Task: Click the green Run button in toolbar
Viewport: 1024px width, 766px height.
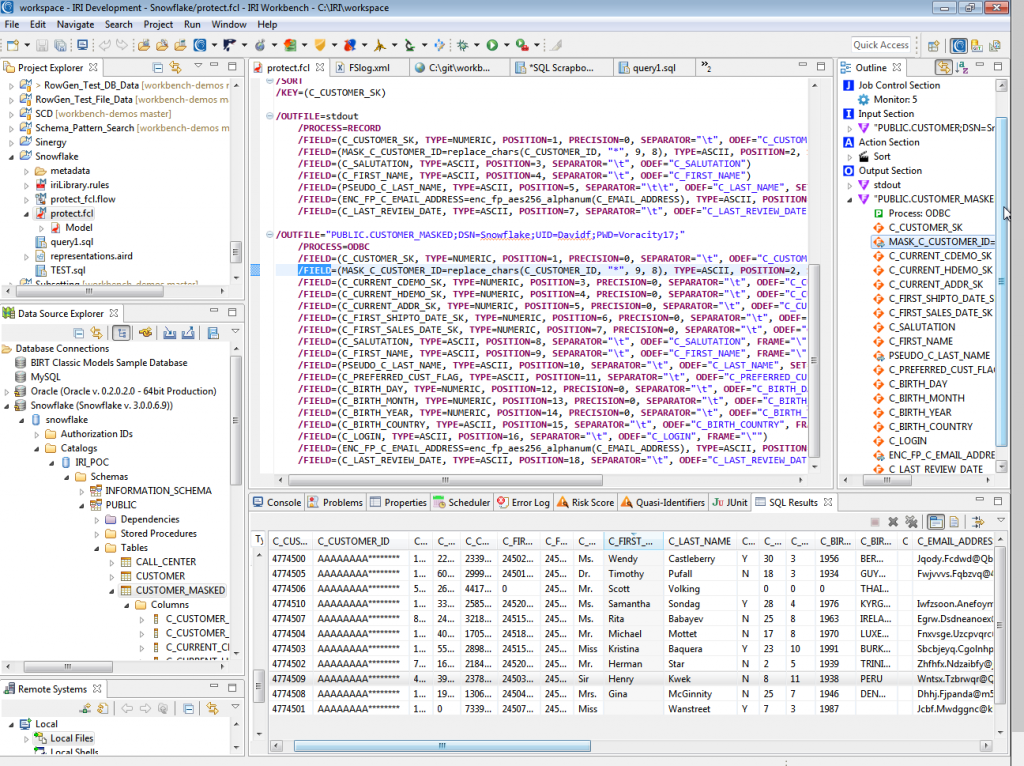Action: click(492, 45)
